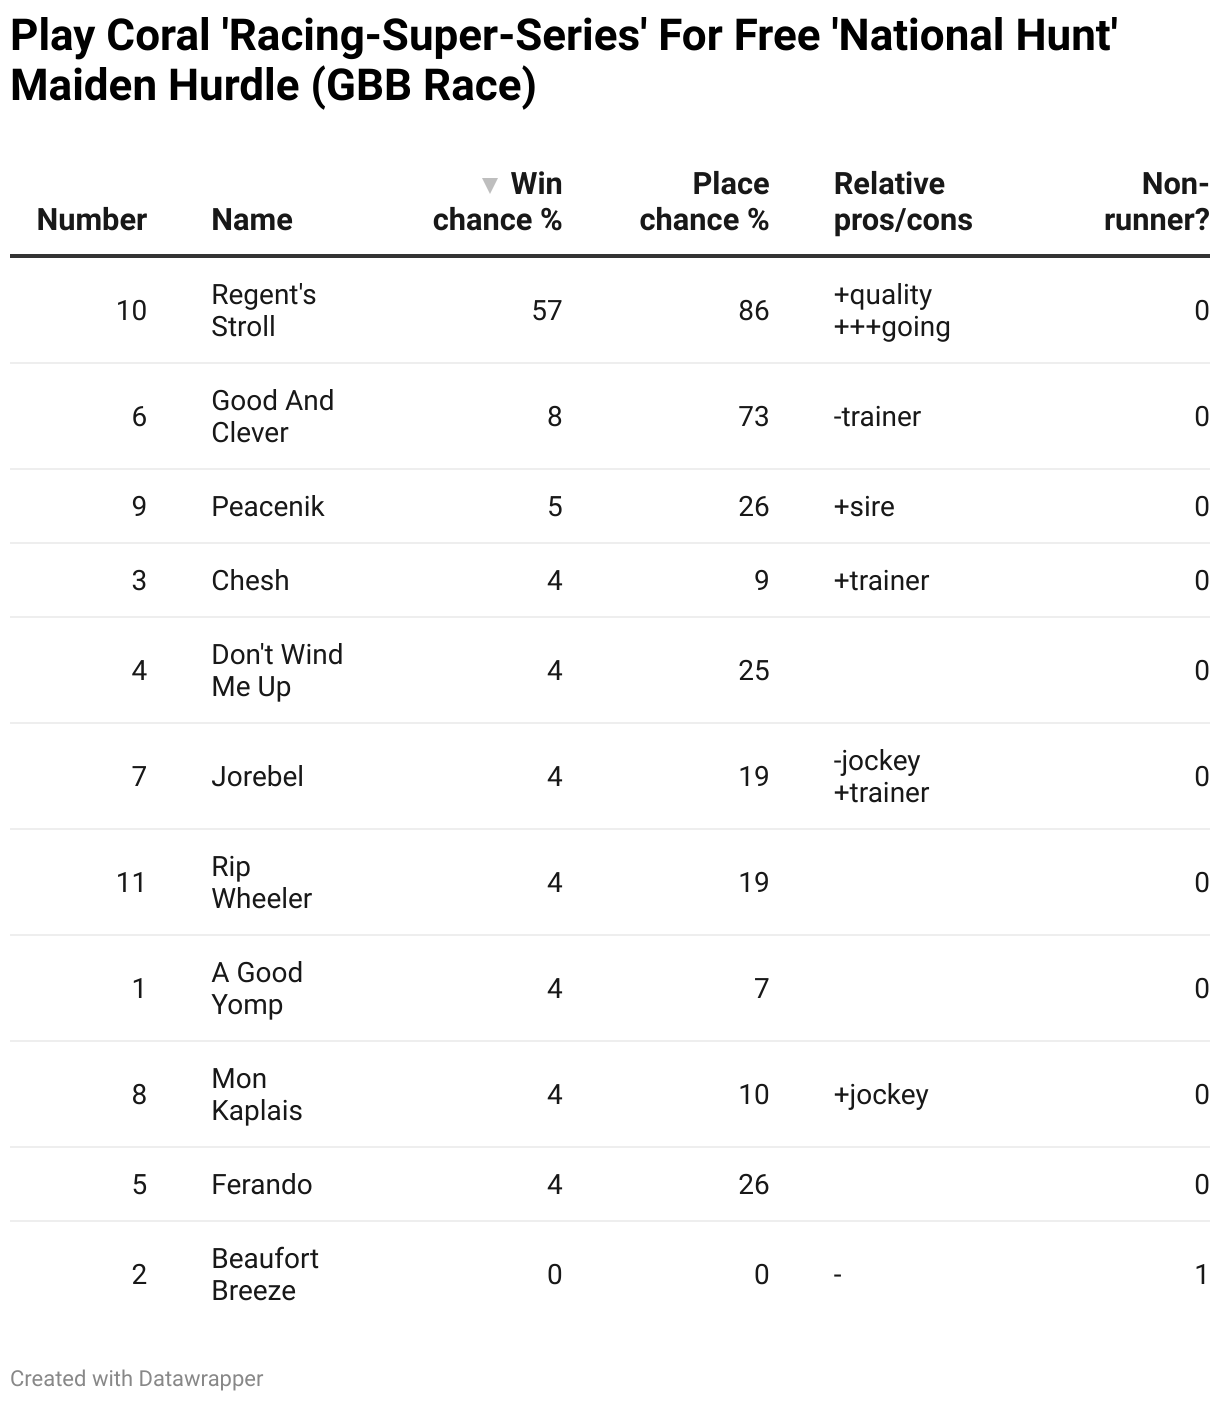Click Regent's Stroll win chance 57
This screenshot has width=1220, height=1402.
tap(547, 310)
